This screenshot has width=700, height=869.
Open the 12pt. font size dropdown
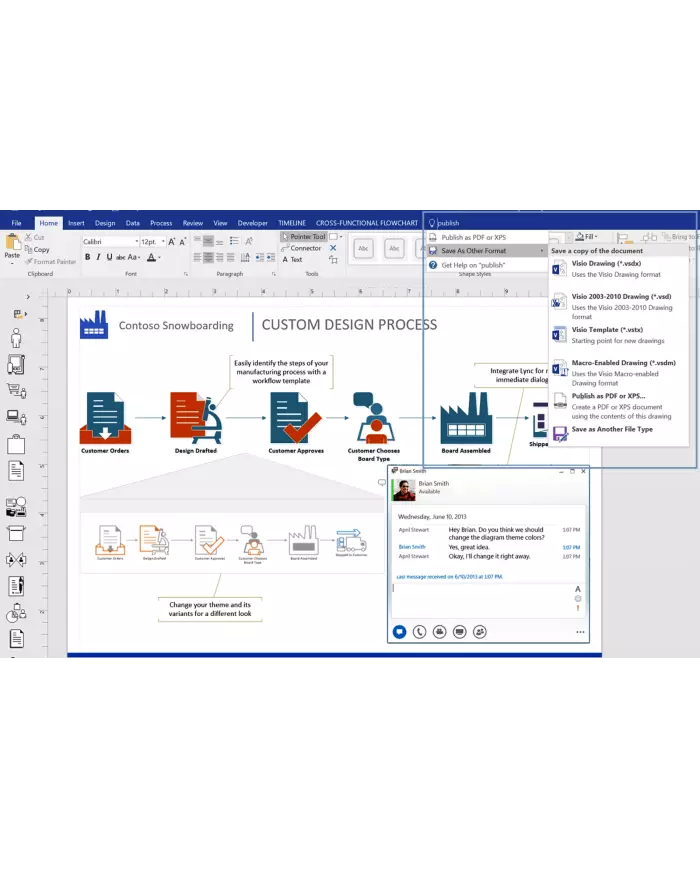pos(163,242)
